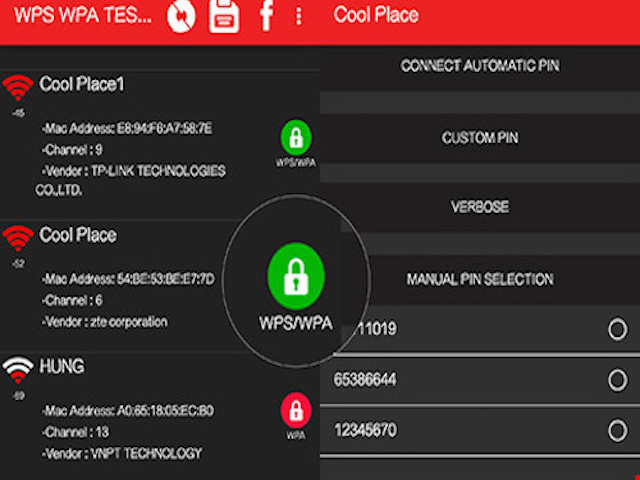640x480 pixels.
Task: Select radio button for PIN 12345670
Action: click(618, 431)
